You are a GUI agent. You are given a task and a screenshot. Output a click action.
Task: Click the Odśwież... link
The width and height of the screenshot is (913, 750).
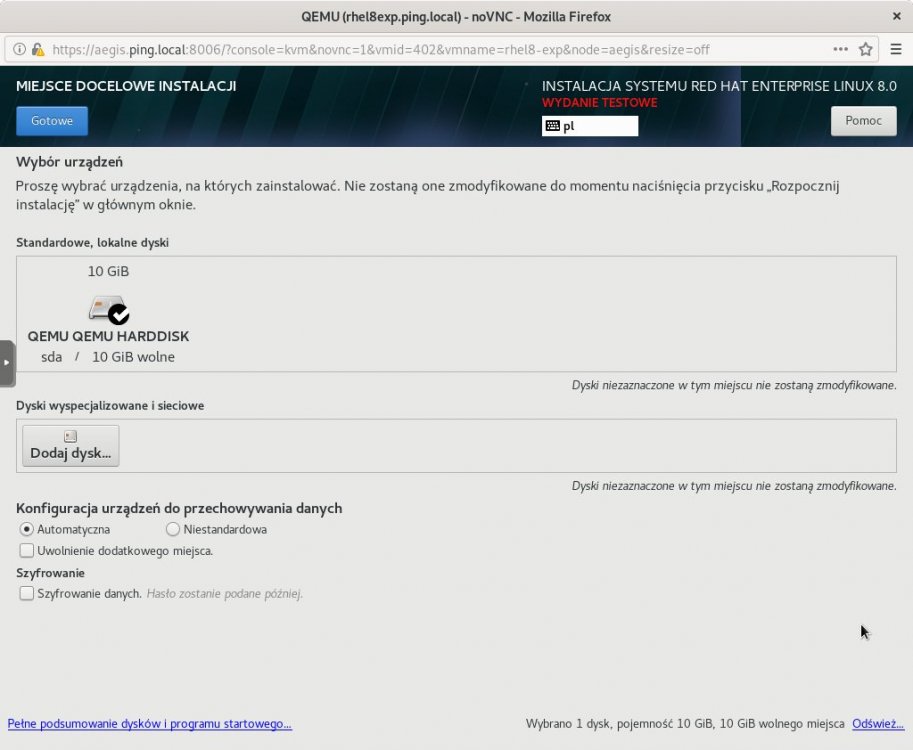877,724
